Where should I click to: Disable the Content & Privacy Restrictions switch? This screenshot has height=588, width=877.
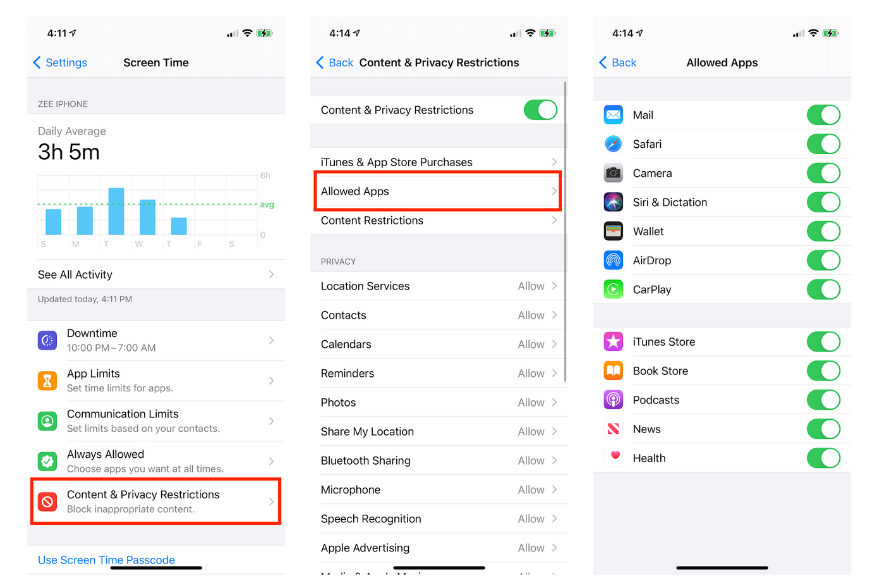tap(540, 110)
